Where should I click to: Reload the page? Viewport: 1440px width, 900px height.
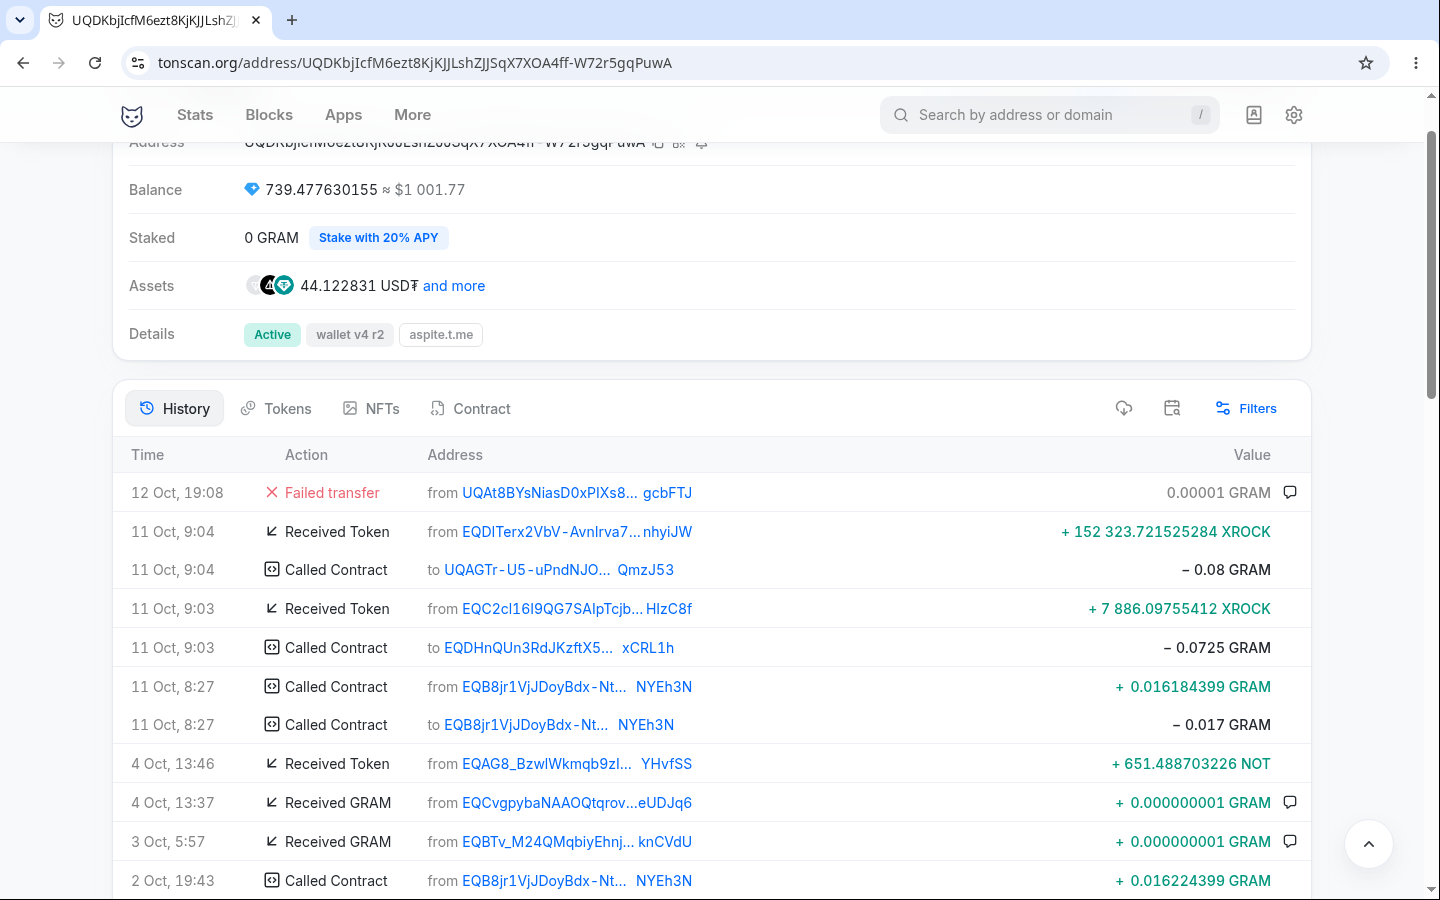pyautogui.click(x=95, y=63)
